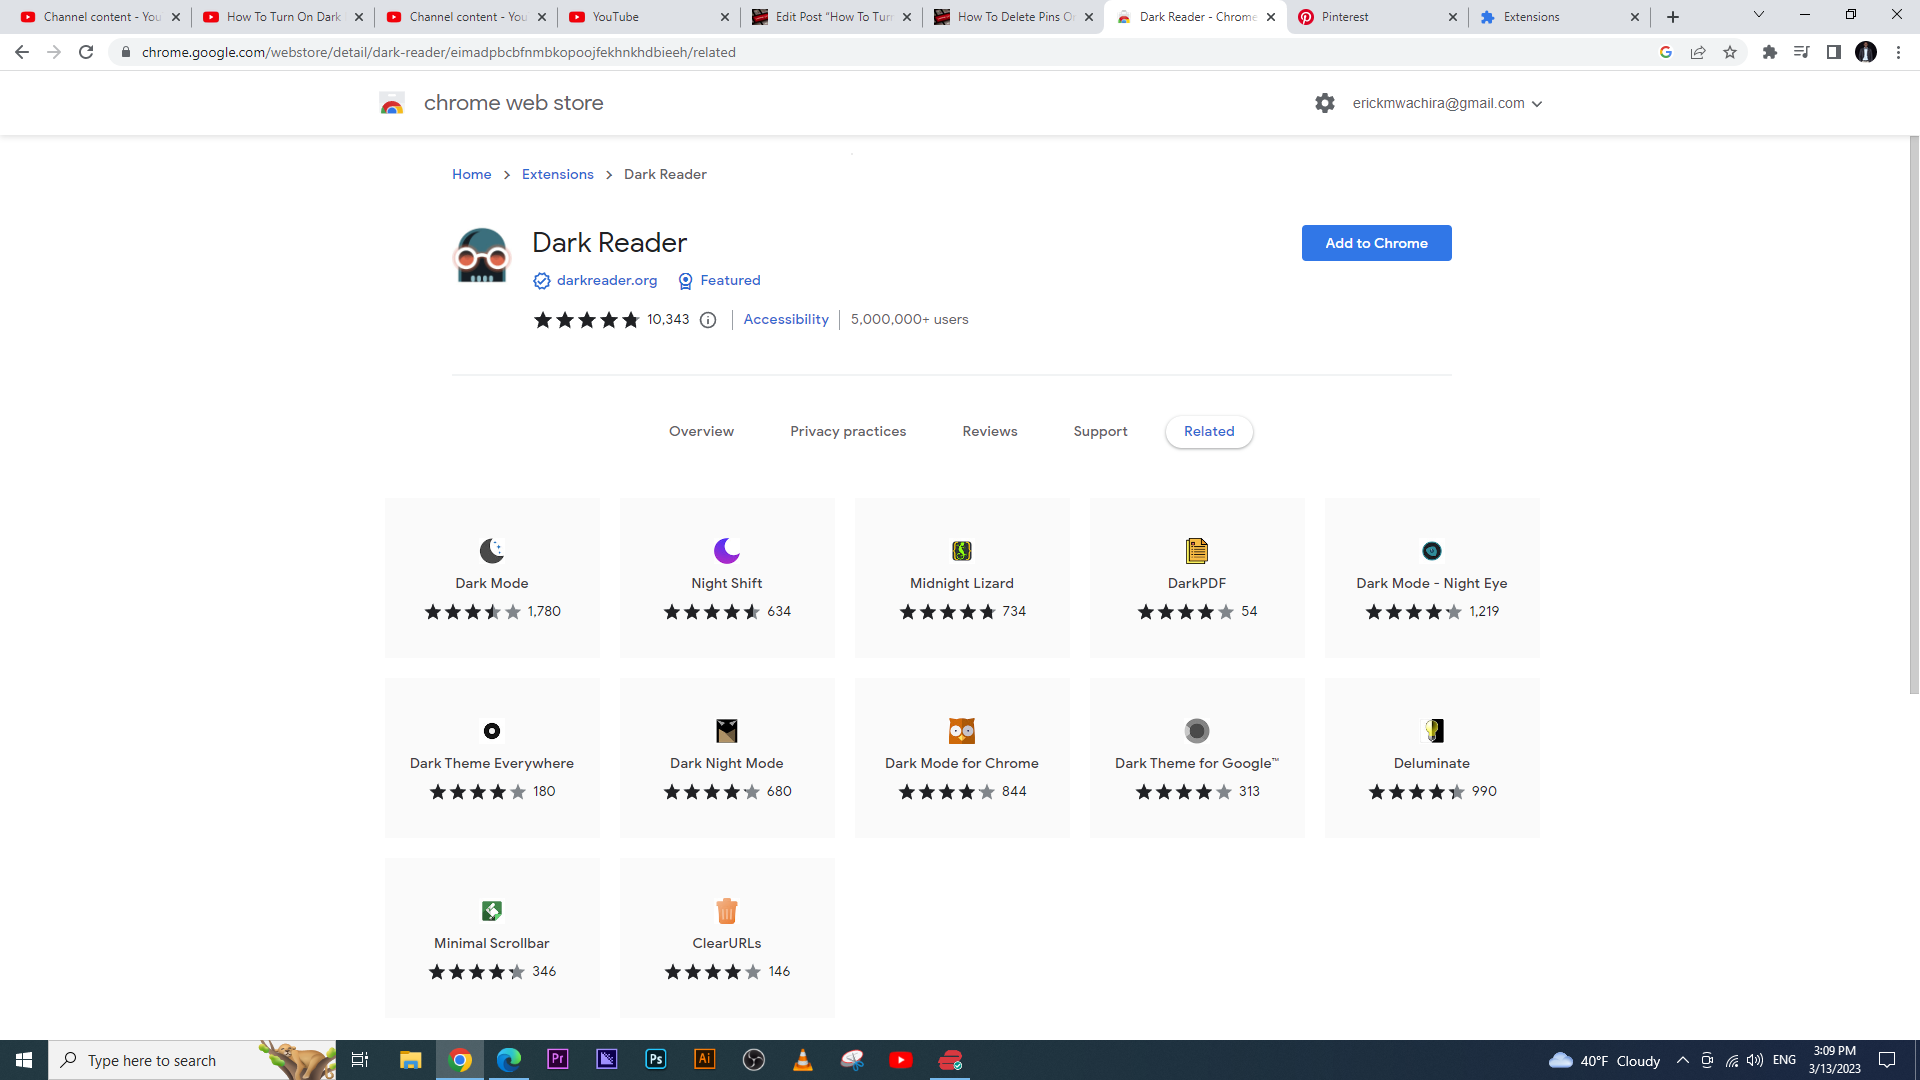The width and height of the screenshot is (1920, 1080).
Task: Open the darkreader.org publisher link
Action: pos(606,281)
